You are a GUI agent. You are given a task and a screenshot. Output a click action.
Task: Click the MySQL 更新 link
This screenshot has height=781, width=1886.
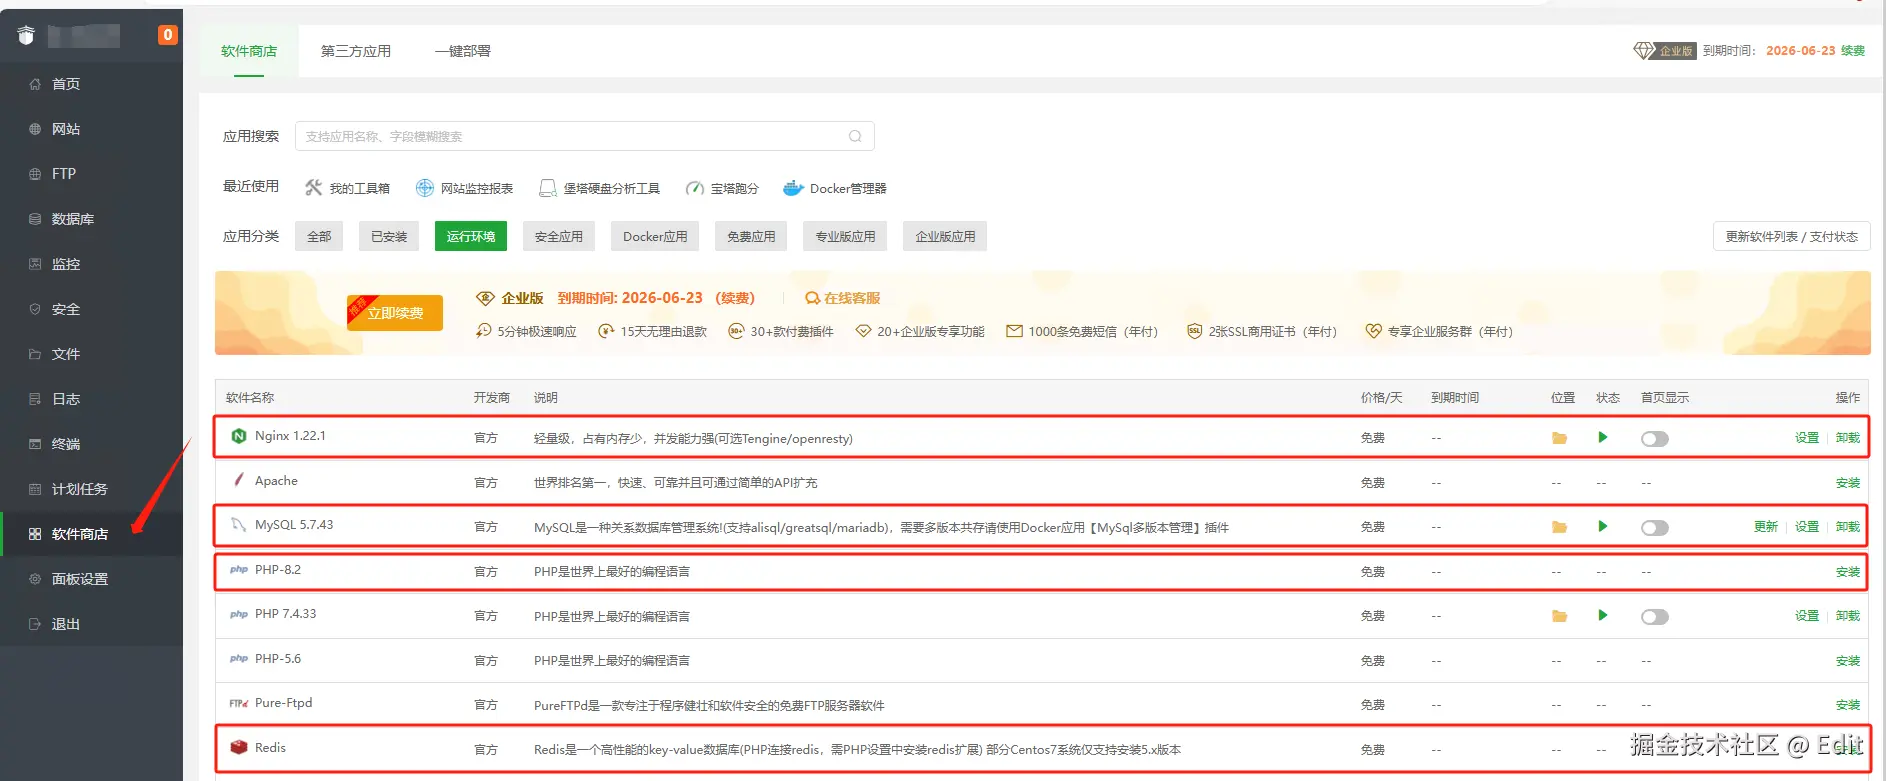click(x=1766, y=527)
